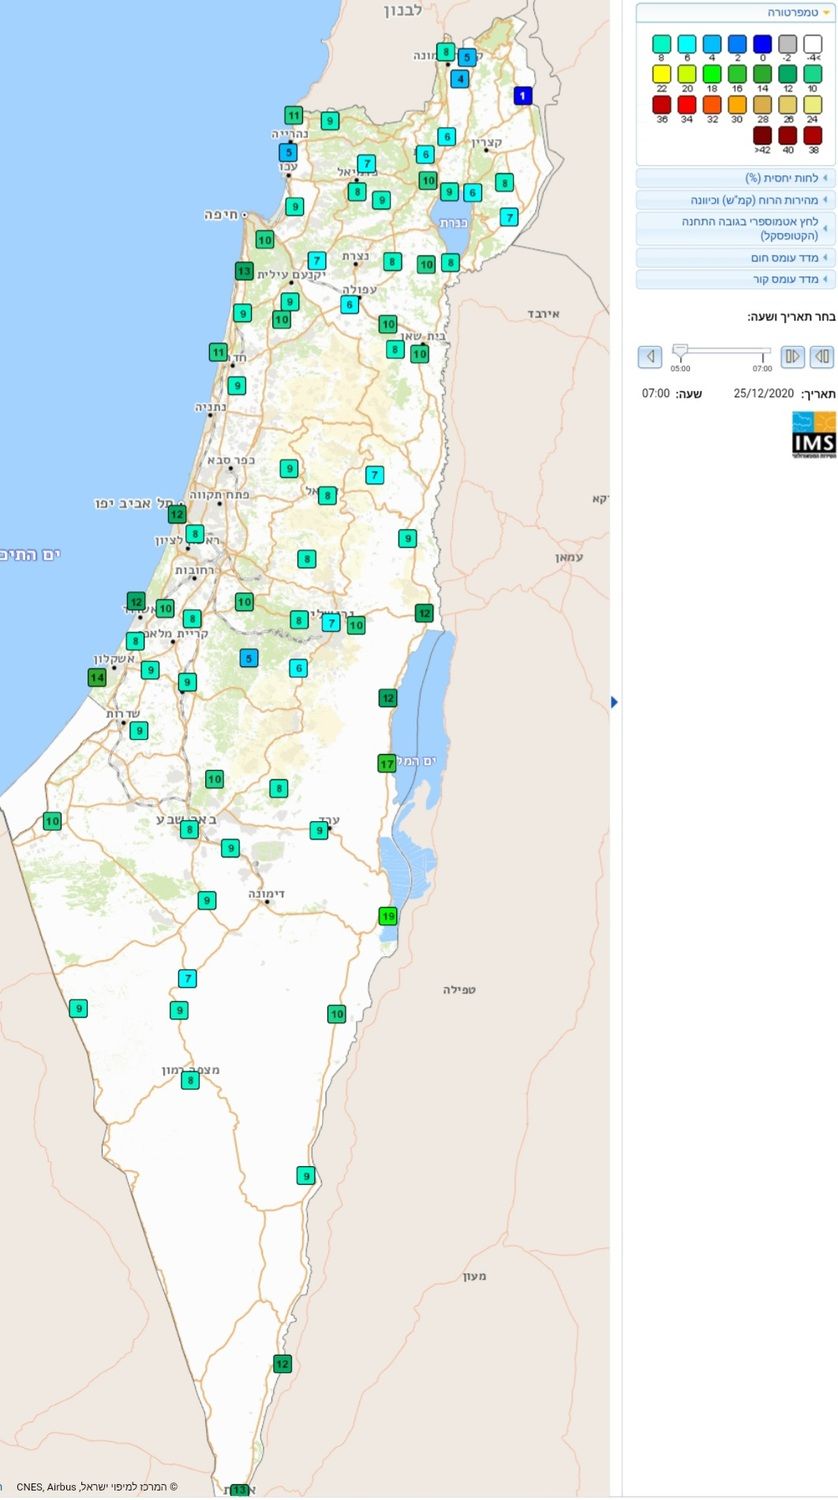Click the dark blue 0-degree legend swatch
This screenshot has height=1500, width=838.
pyautogui.click(x=762, y=44)
